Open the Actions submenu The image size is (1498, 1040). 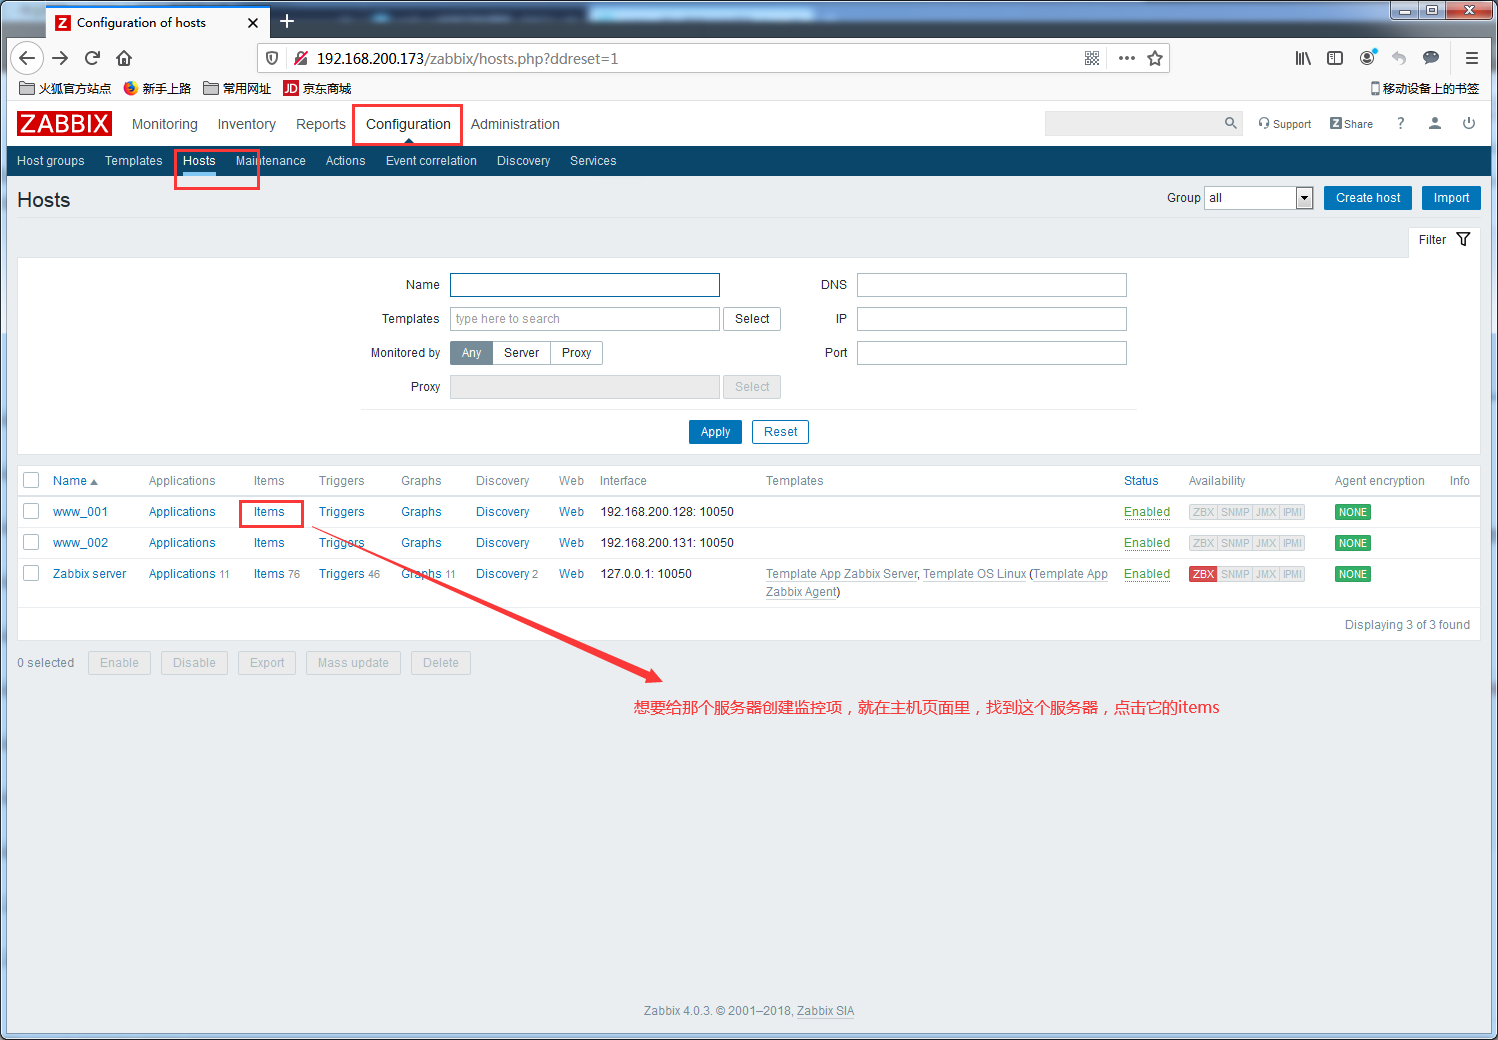(x=346, y=161)
